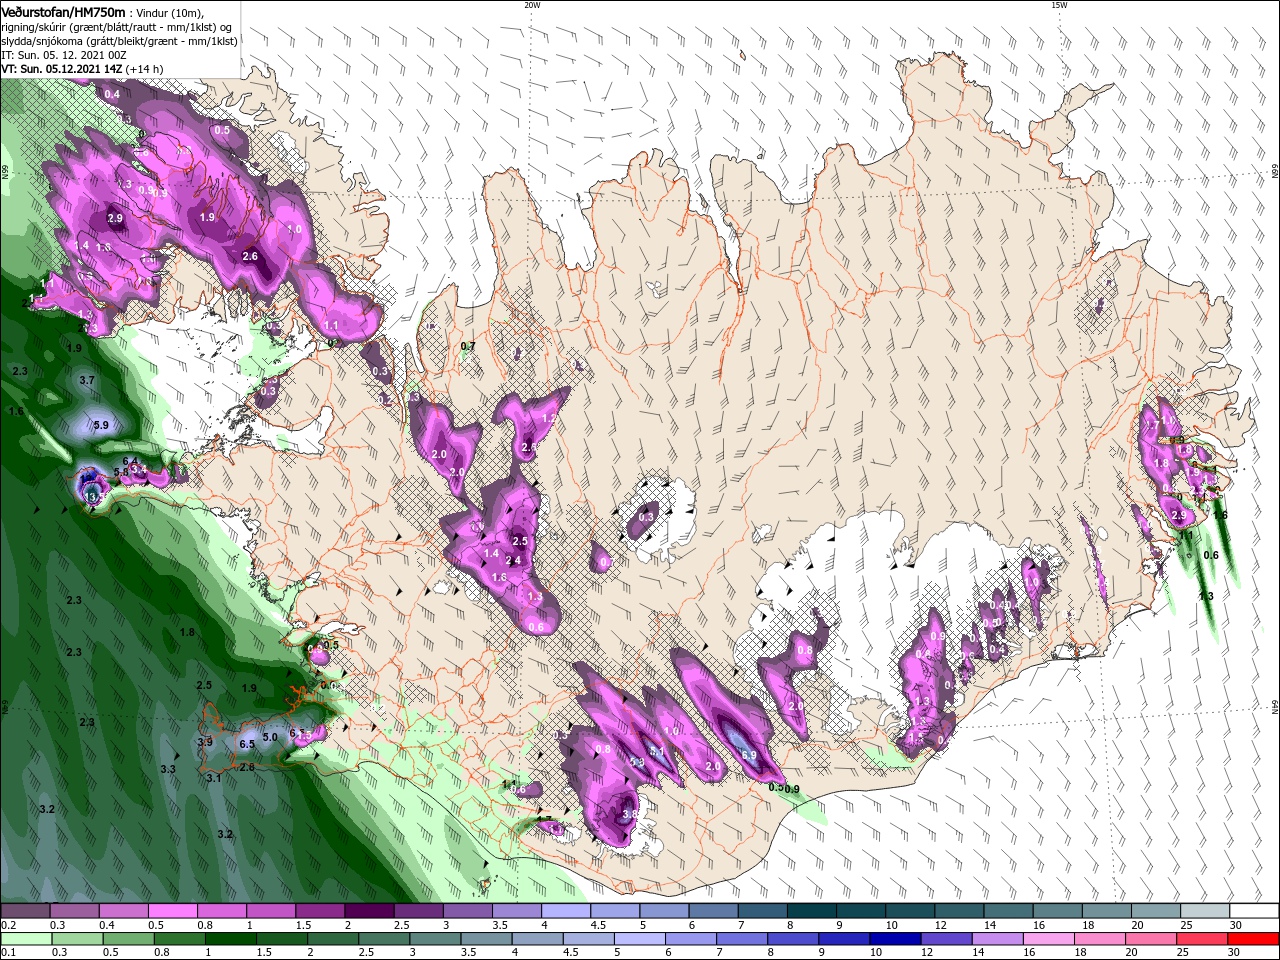Pick the palest green rain swatch at 0.1
This screenshot has width=1280, height=960.
pyautogui.click(x=25, y=938)
